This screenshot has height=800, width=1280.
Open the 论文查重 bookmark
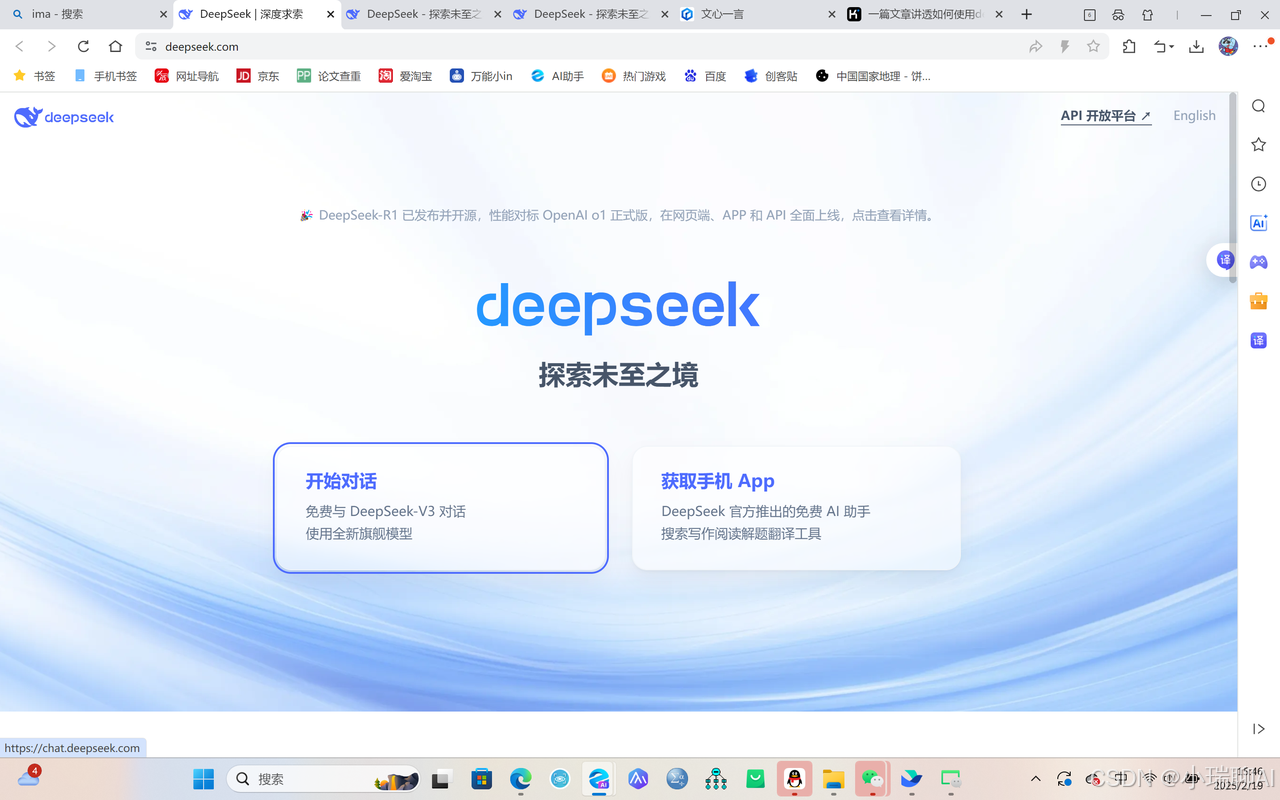pos(329,76)
